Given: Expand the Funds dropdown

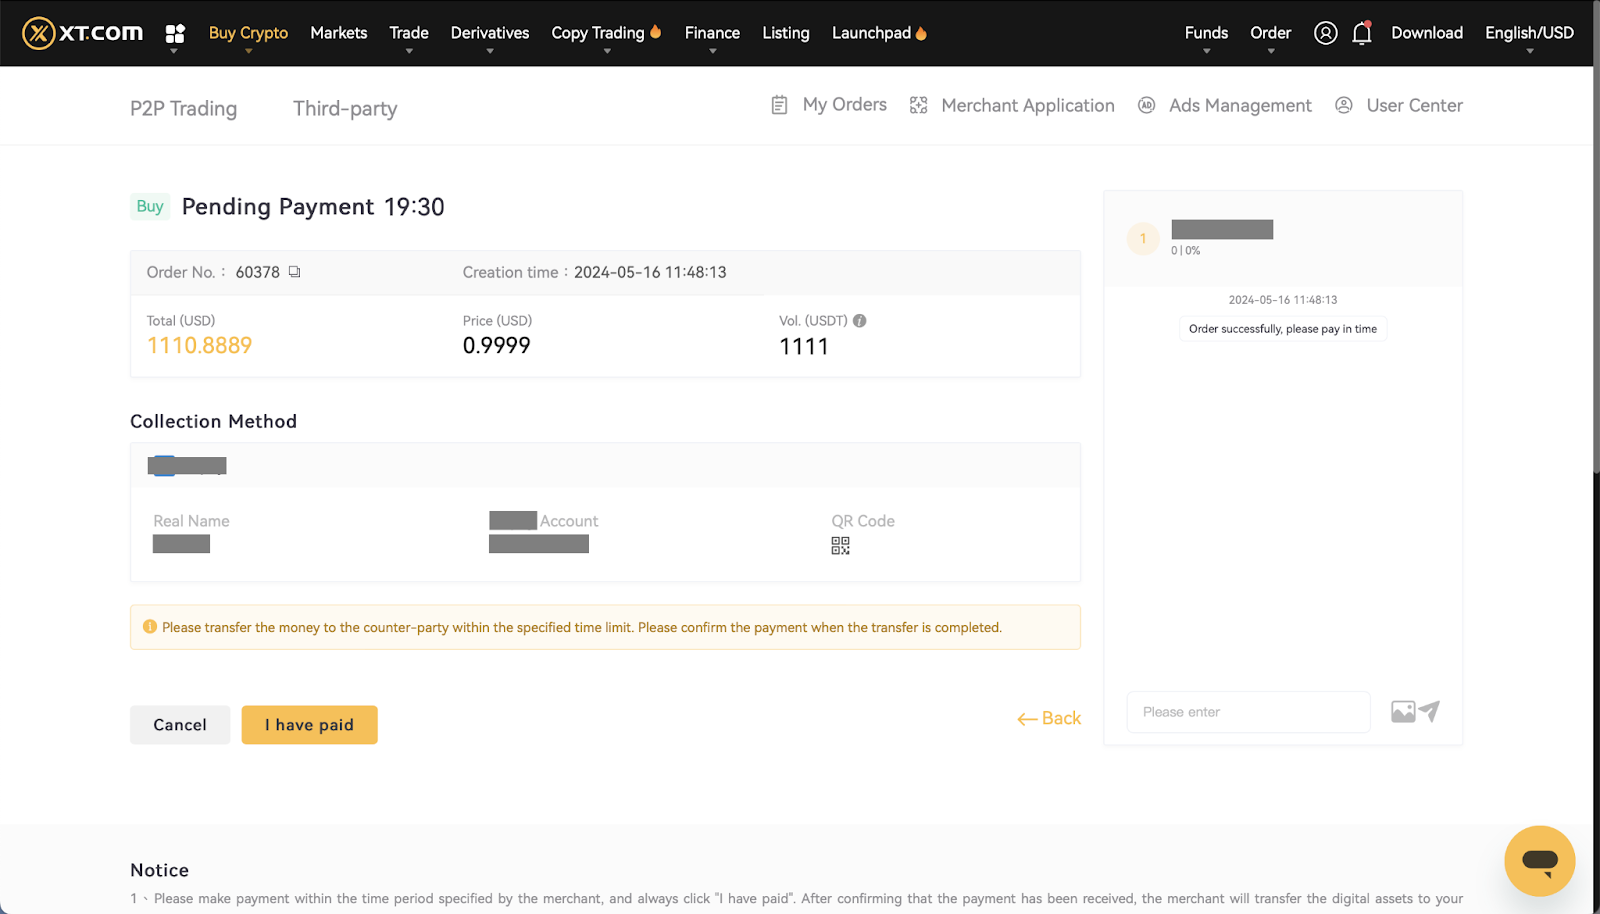Looking at the screenshot, I should [1206, 33].
